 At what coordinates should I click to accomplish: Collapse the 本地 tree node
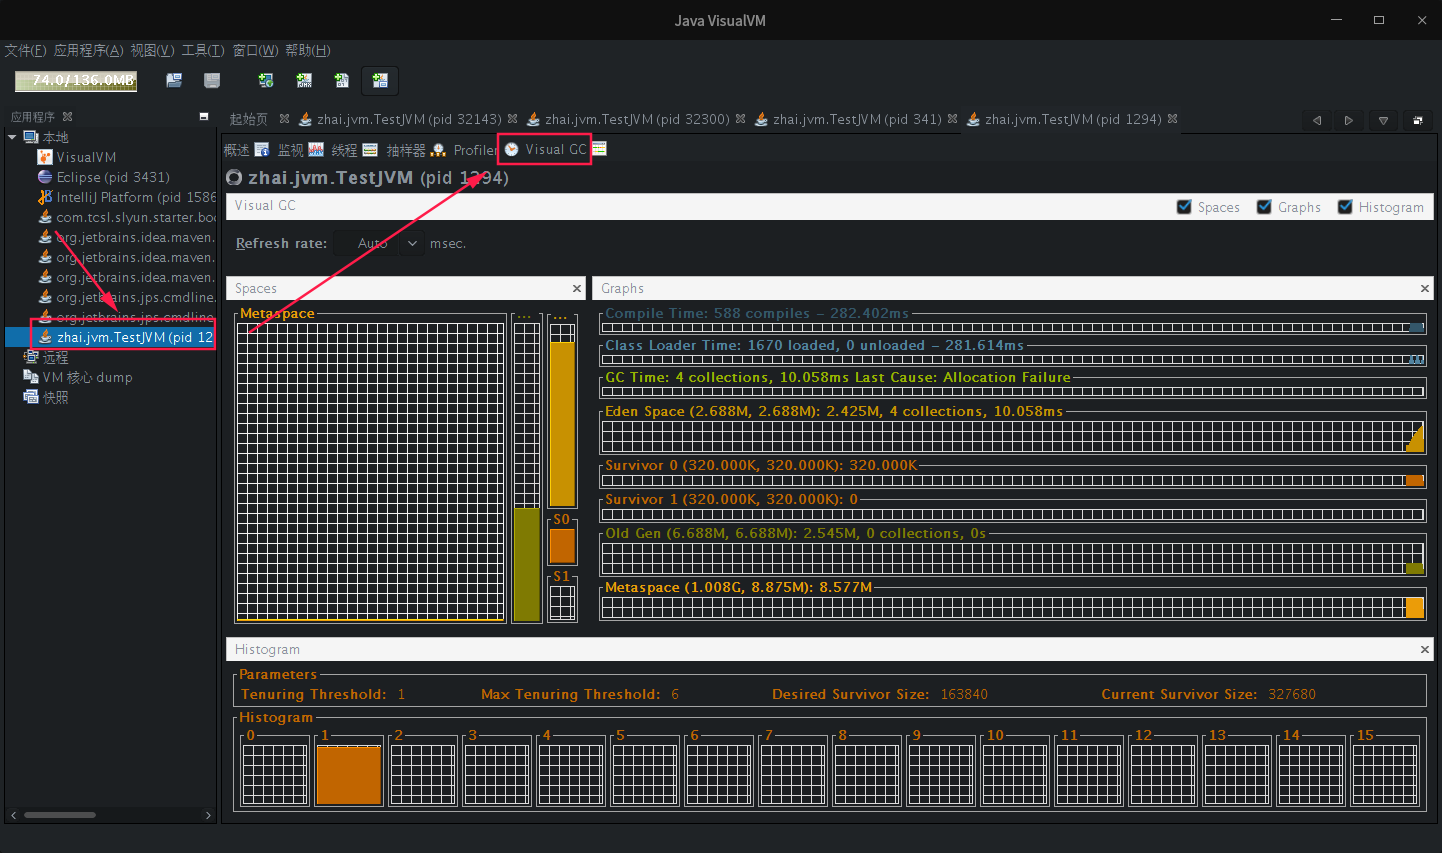click(12, 137)
